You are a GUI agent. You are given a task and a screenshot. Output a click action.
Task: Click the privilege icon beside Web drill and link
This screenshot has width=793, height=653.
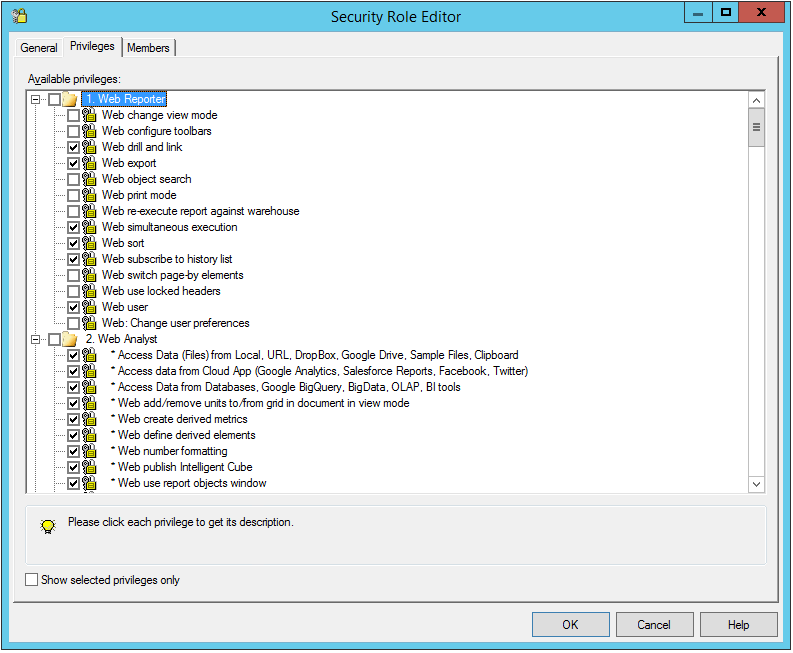[89, 147]
